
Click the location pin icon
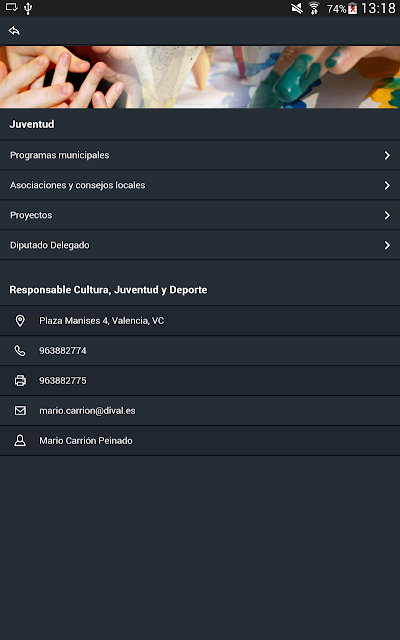click(20, 321)
